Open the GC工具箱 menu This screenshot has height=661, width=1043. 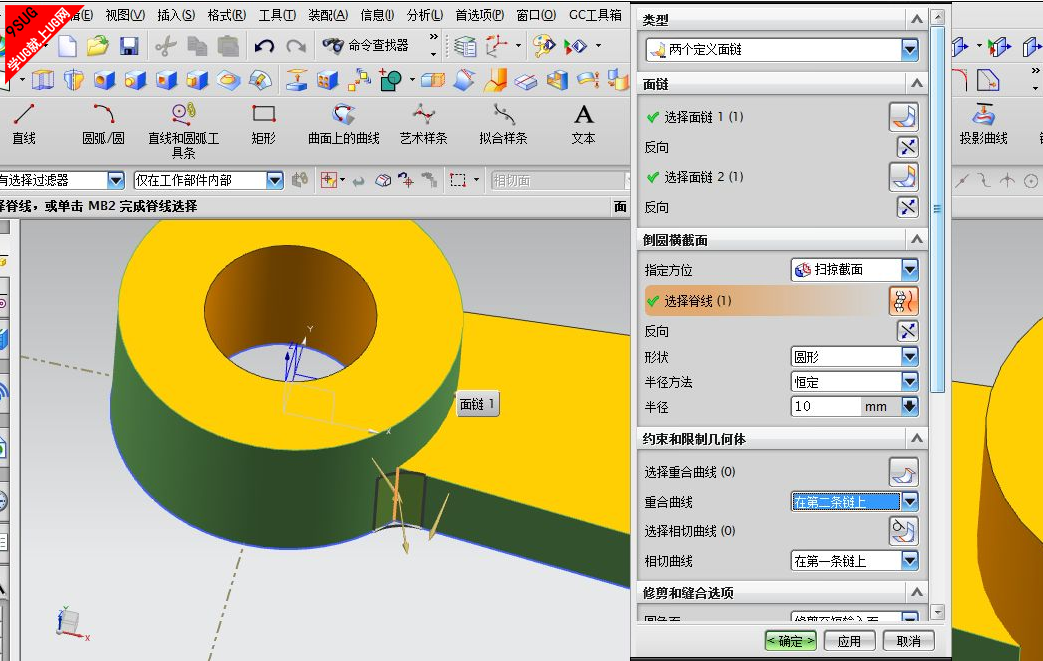point(595,15)
